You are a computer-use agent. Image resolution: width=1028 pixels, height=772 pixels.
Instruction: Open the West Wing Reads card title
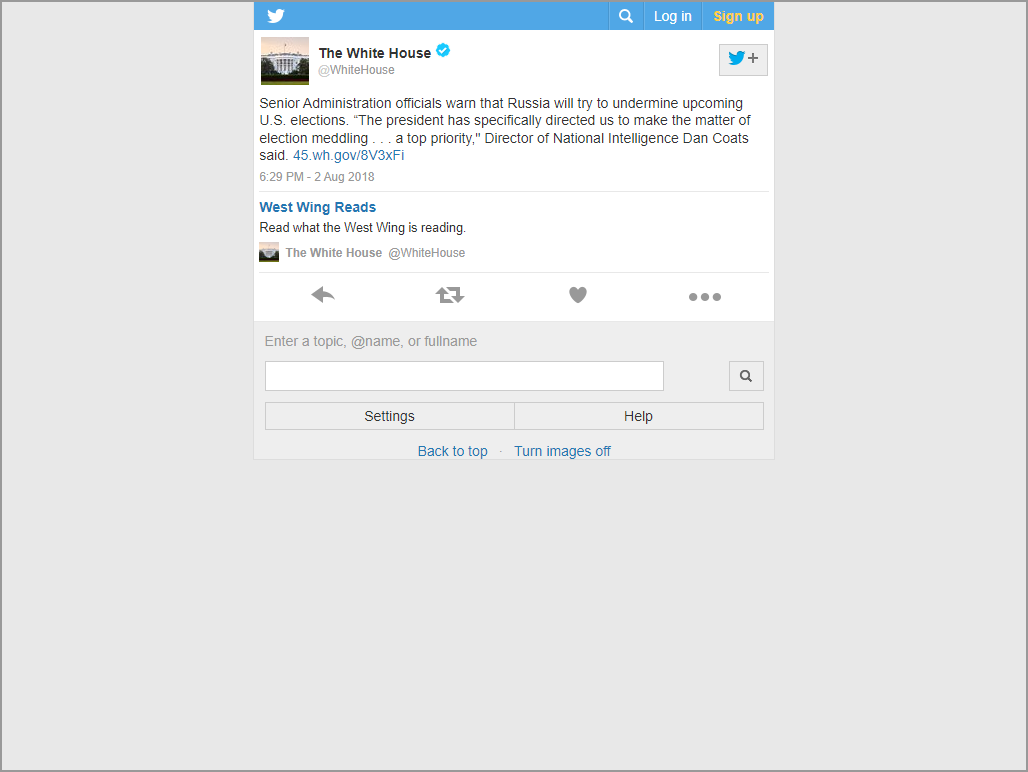pyautogui.click(x=317, y=207)
